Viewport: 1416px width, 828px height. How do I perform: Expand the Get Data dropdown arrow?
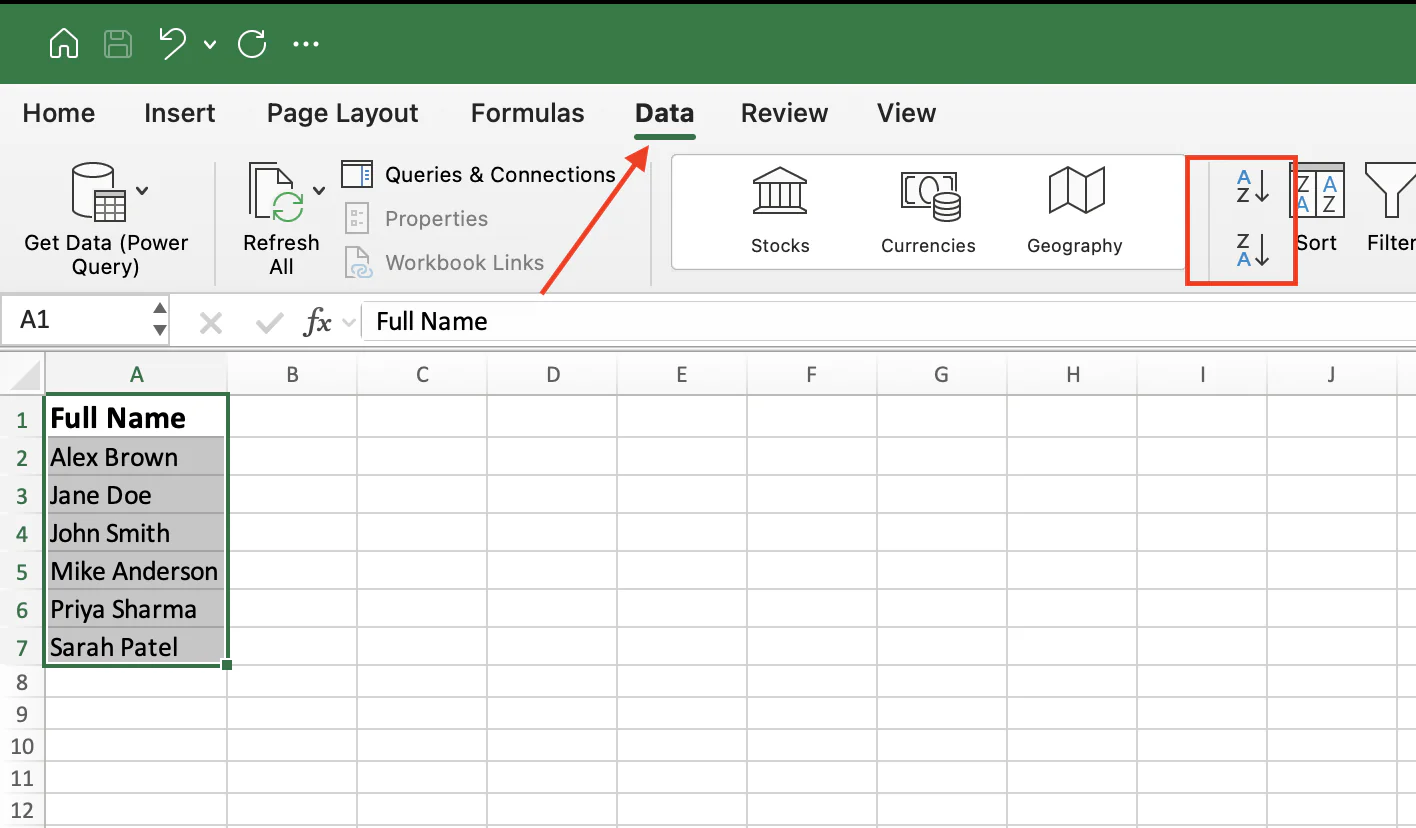click(x=142, y=191)
